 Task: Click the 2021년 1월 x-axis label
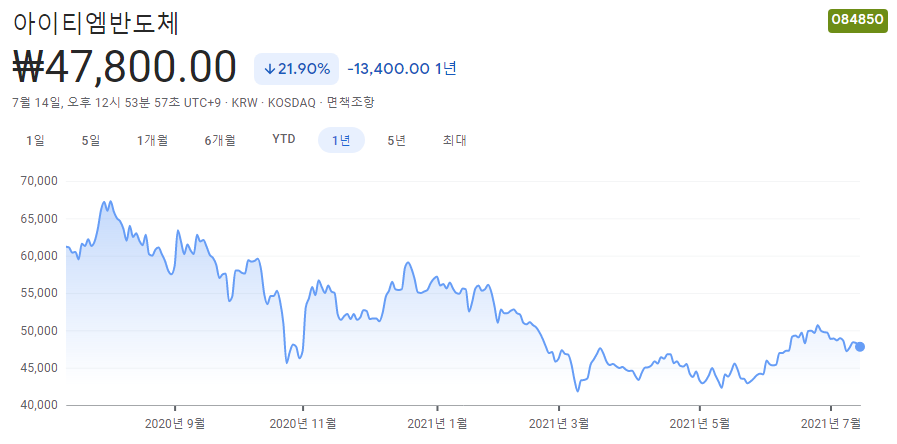coord(437,424)
